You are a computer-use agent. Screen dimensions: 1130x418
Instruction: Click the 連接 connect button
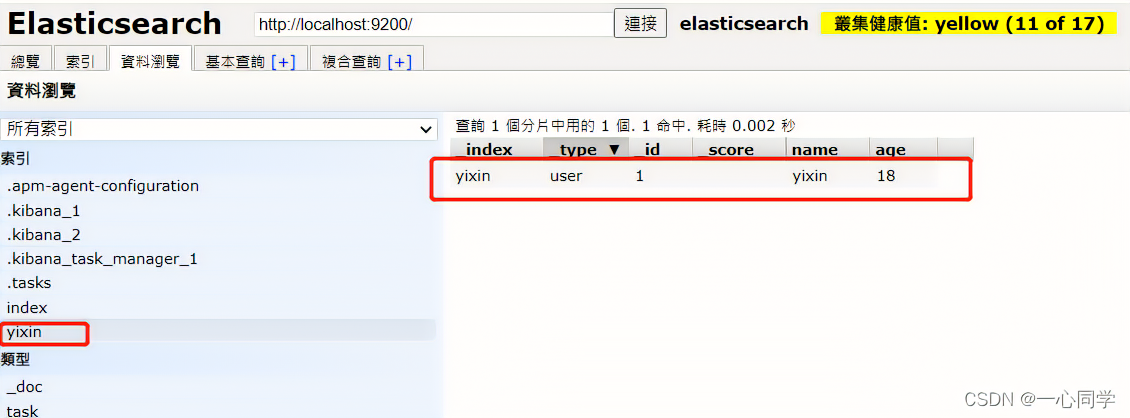(x=640, y=23)
